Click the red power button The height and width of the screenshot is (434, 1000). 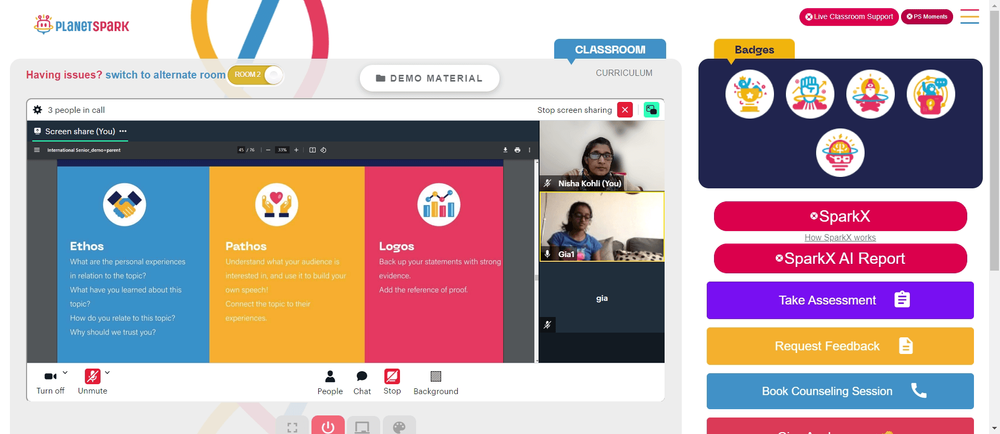click(328, 426)
